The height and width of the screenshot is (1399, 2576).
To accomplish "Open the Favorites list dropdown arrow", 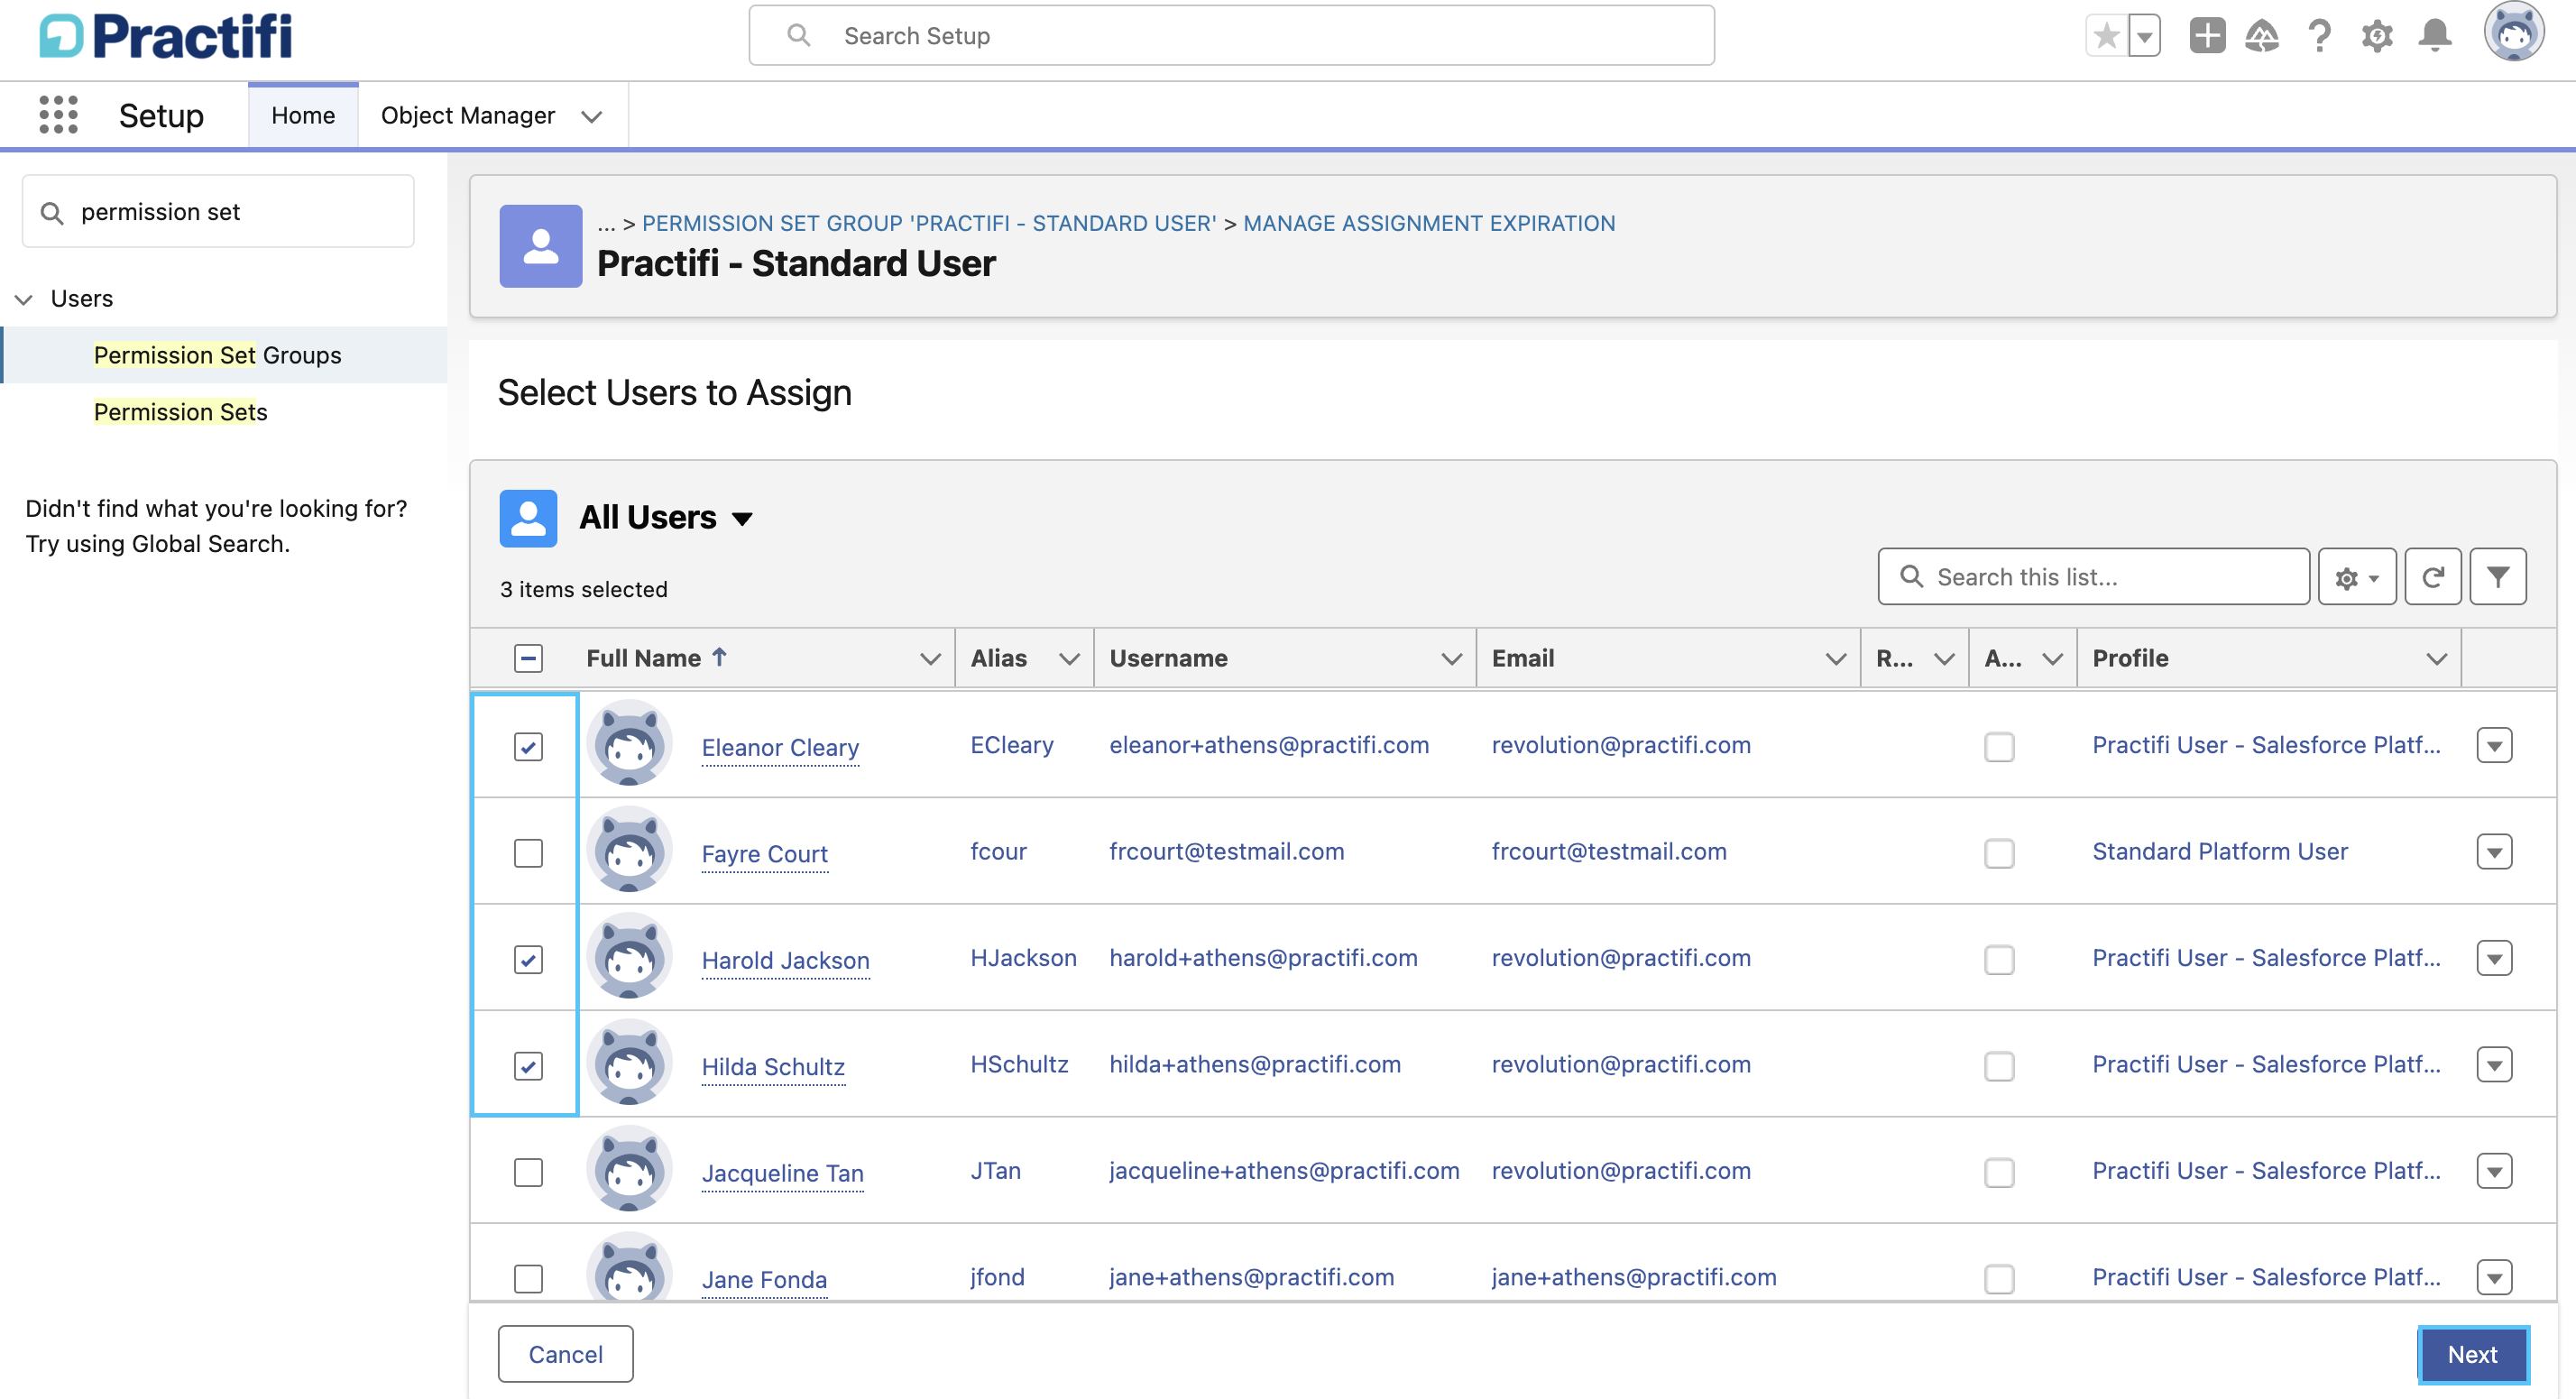I will (2144, 36).
